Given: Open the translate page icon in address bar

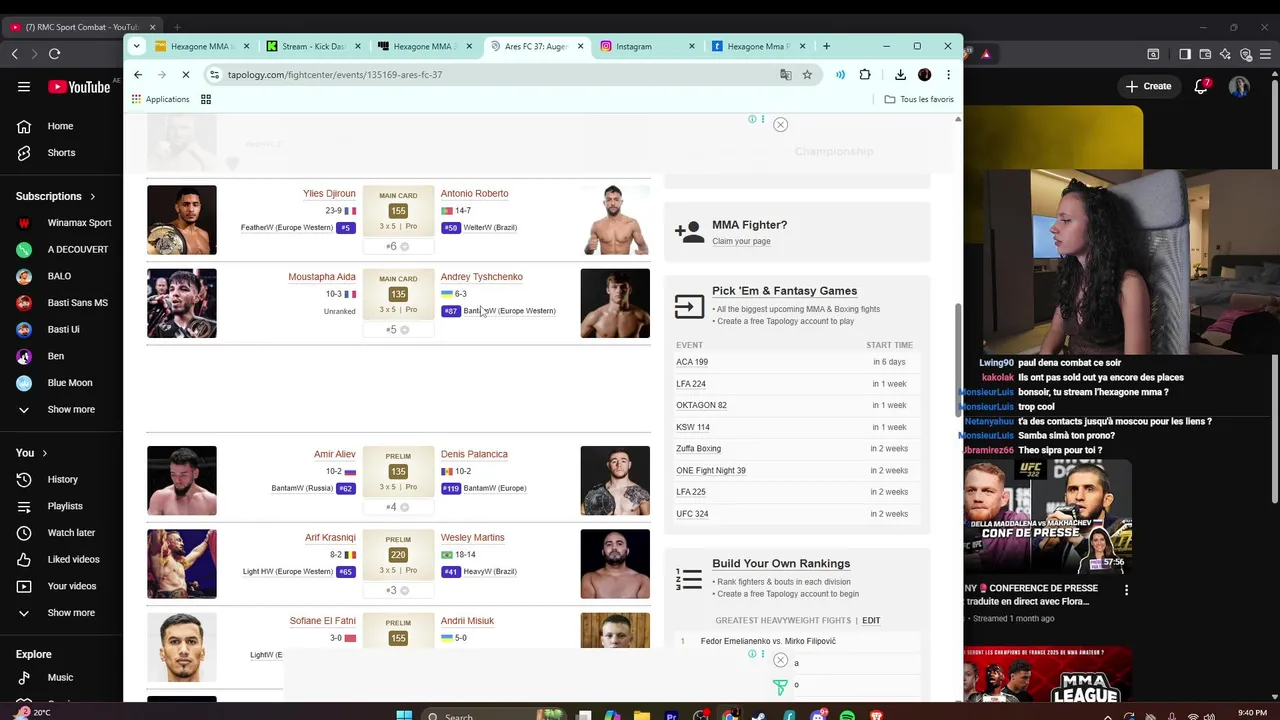Looking at the screenshot, I should tap(786, 74).
